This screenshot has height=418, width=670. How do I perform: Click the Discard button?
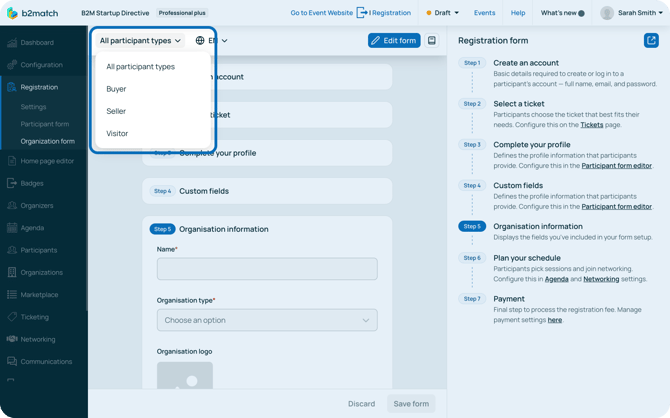click(361, 403)
